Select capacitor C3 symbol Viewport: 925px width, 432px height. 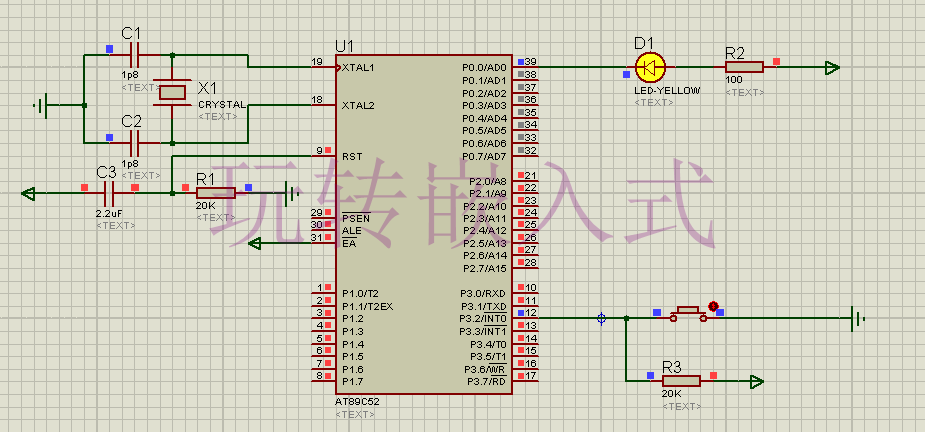point(109,193)
